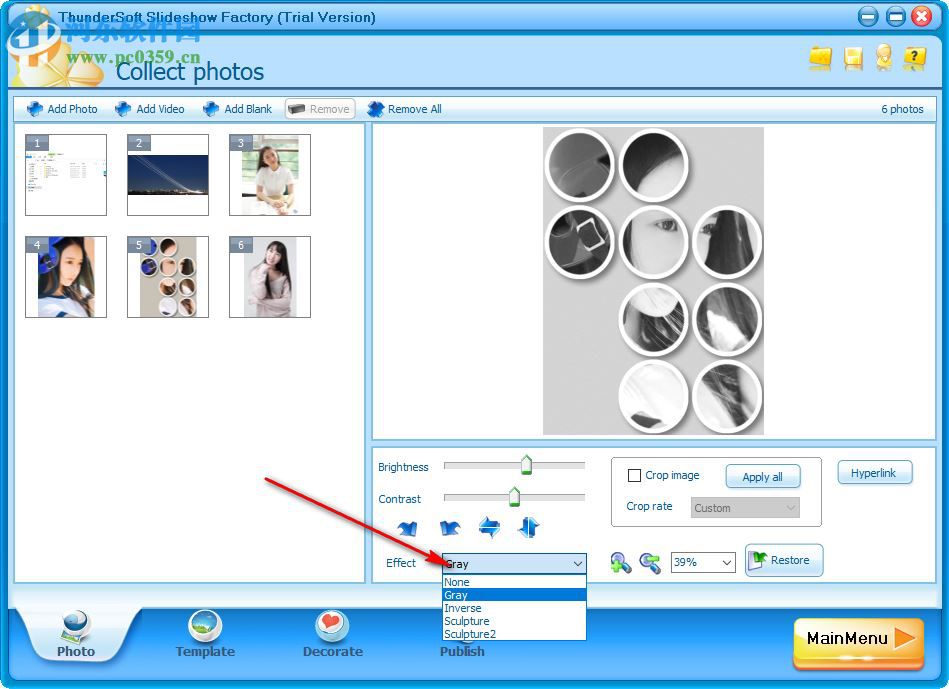The image size is (949, 689).
Task: Click the MainMenu button
Action: pos(857,638)
